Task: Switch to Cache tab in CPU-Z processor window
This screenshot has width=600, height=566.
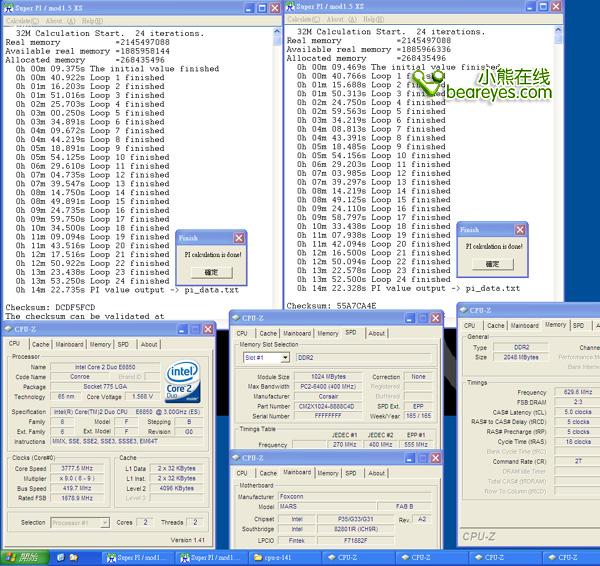Action: pos(40,344)
